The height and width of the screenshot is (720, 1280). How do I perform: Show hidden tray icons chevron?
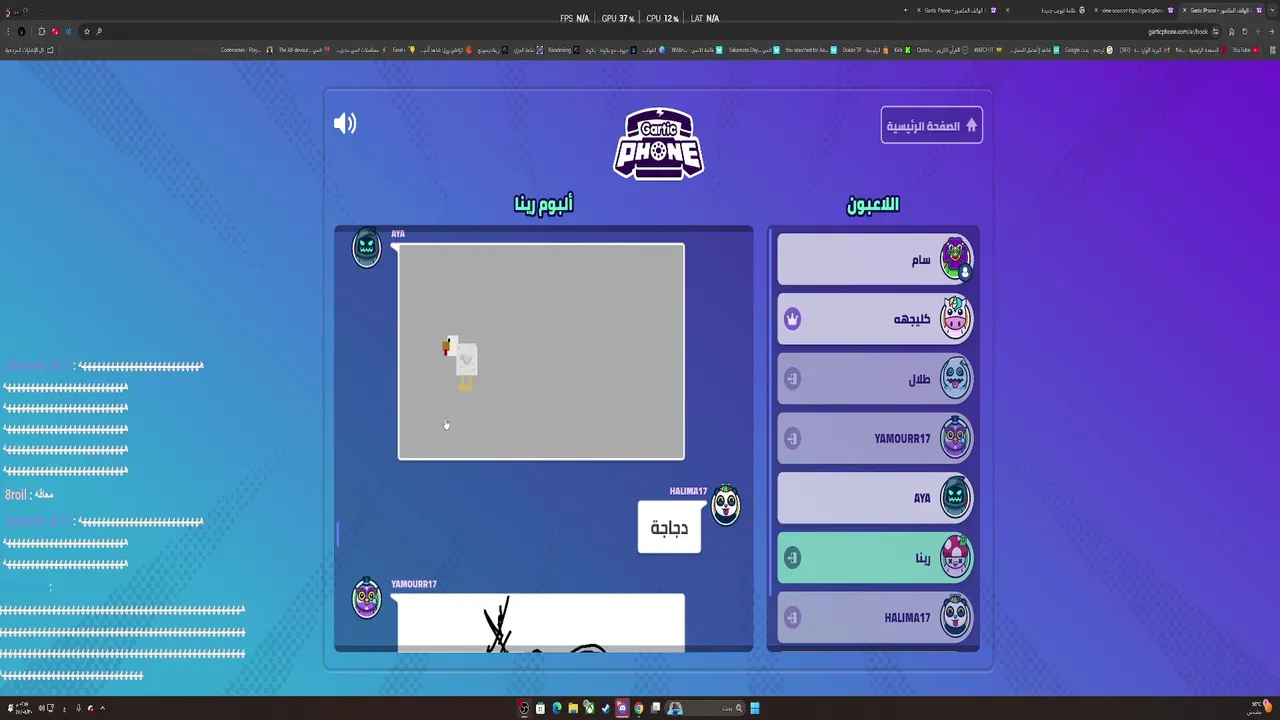pos(102,708)
